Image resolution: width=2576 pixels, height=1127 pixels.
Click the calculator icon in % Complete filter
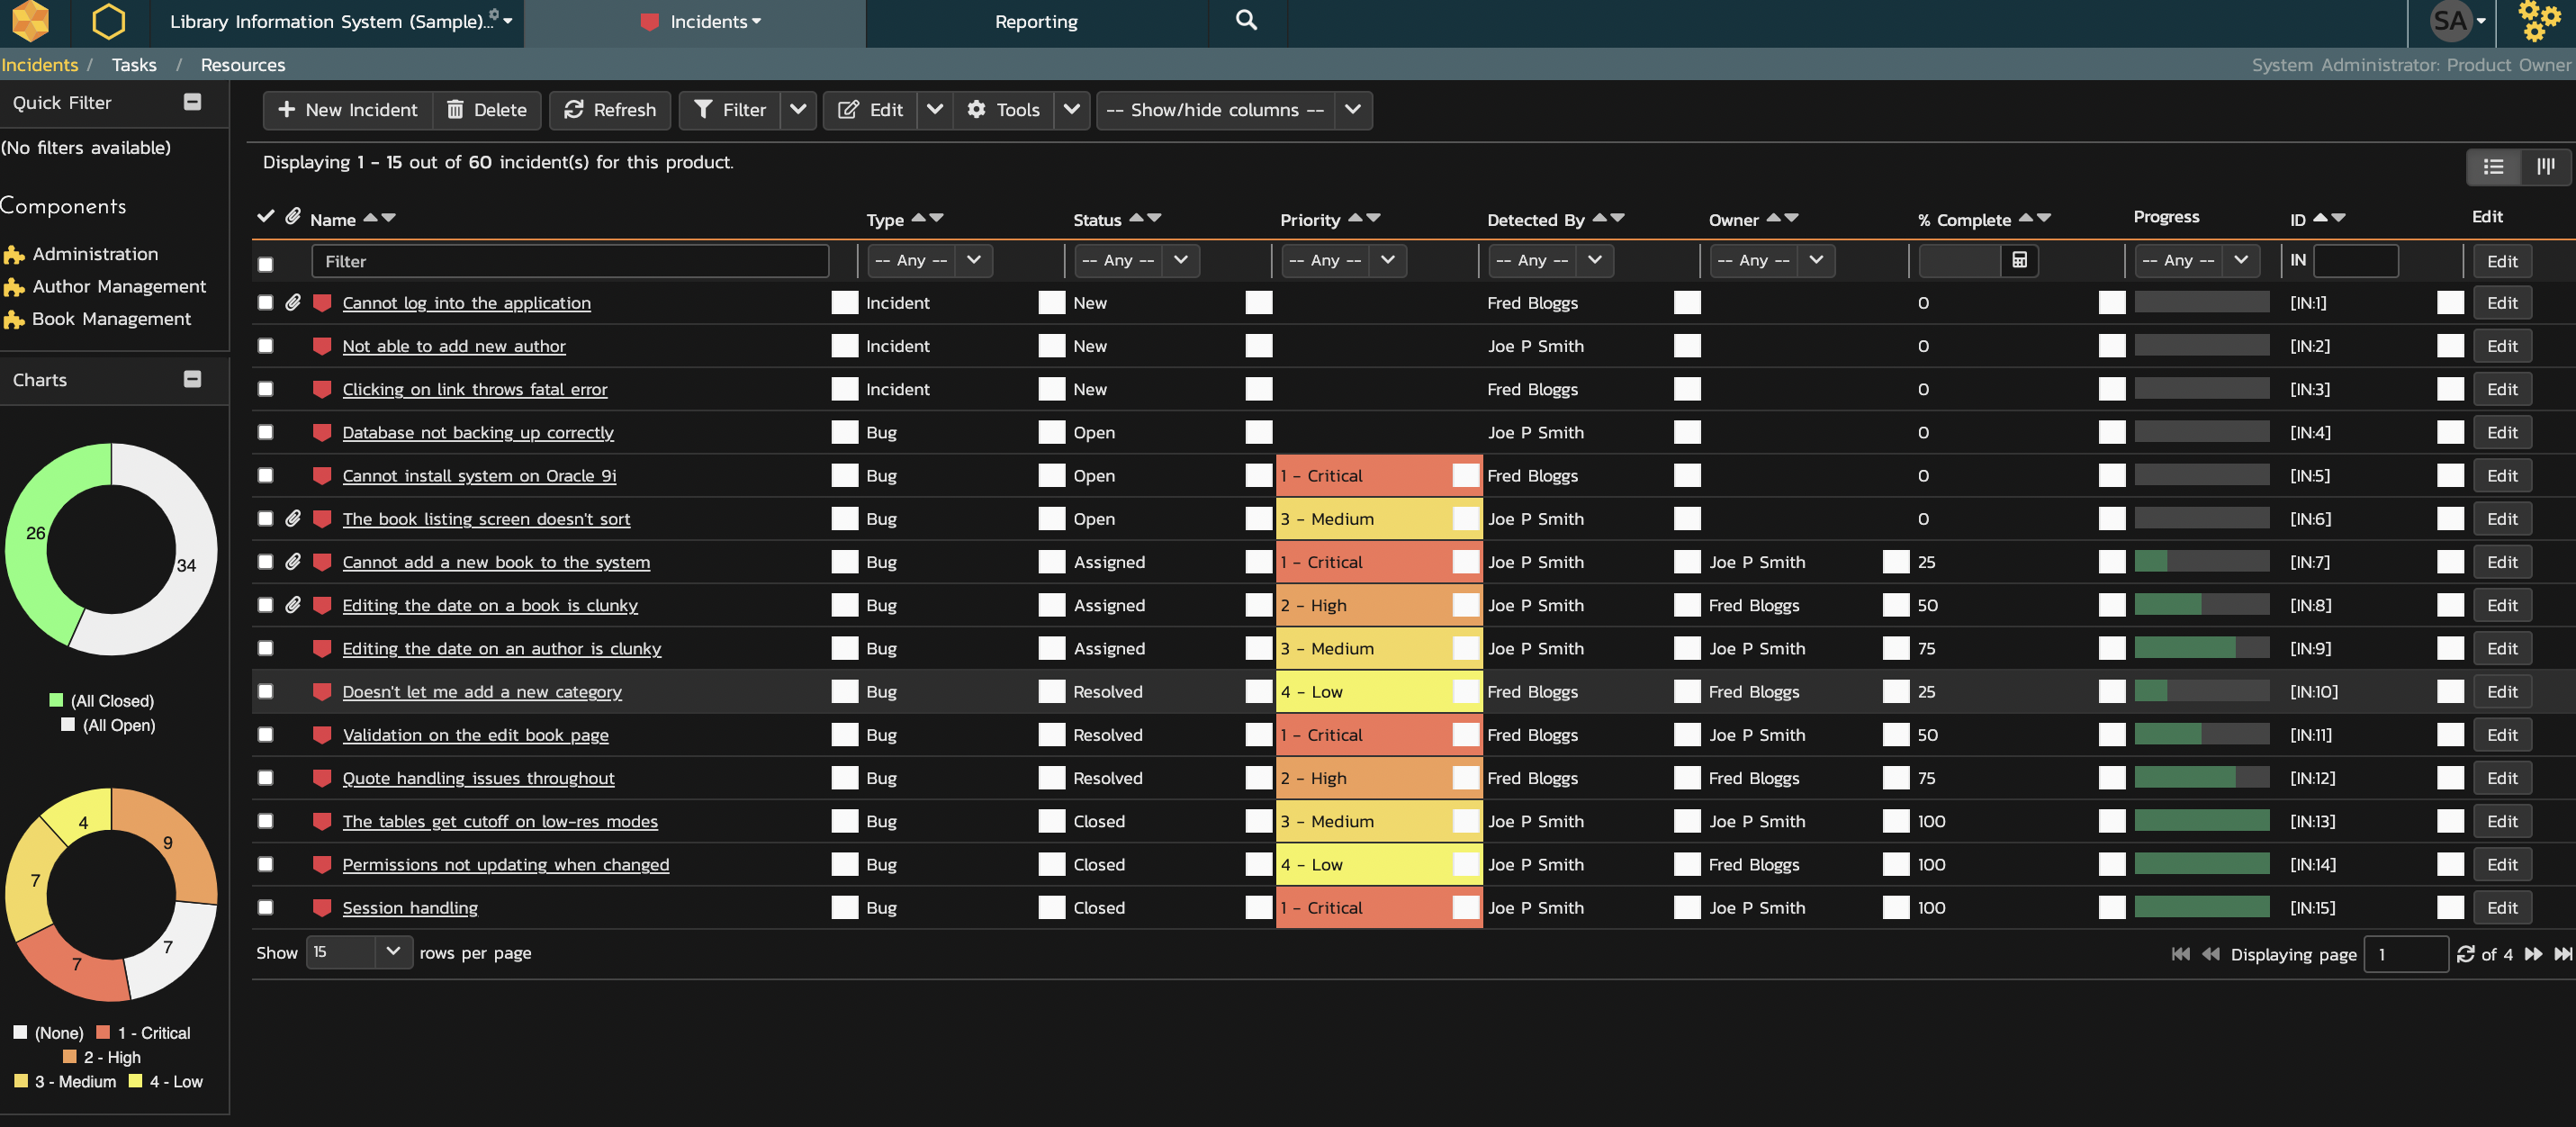coord(2019,260)
